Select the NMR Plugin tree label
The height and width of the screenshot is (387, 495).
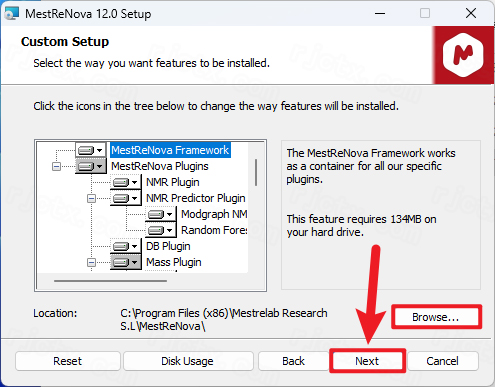click(x=173, y=182)
